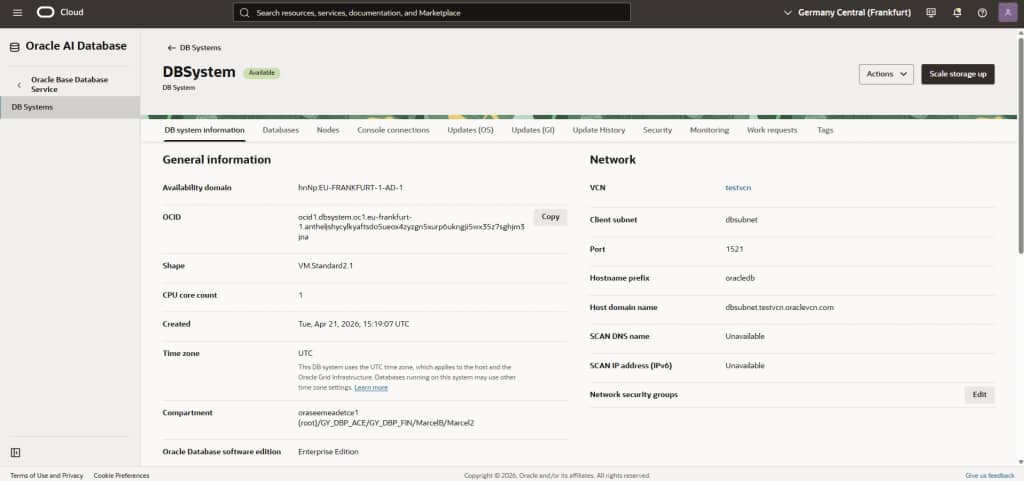Open the notifications bell
The image size is (1024, 481).
pyautogui.click(x=957, y=12)
